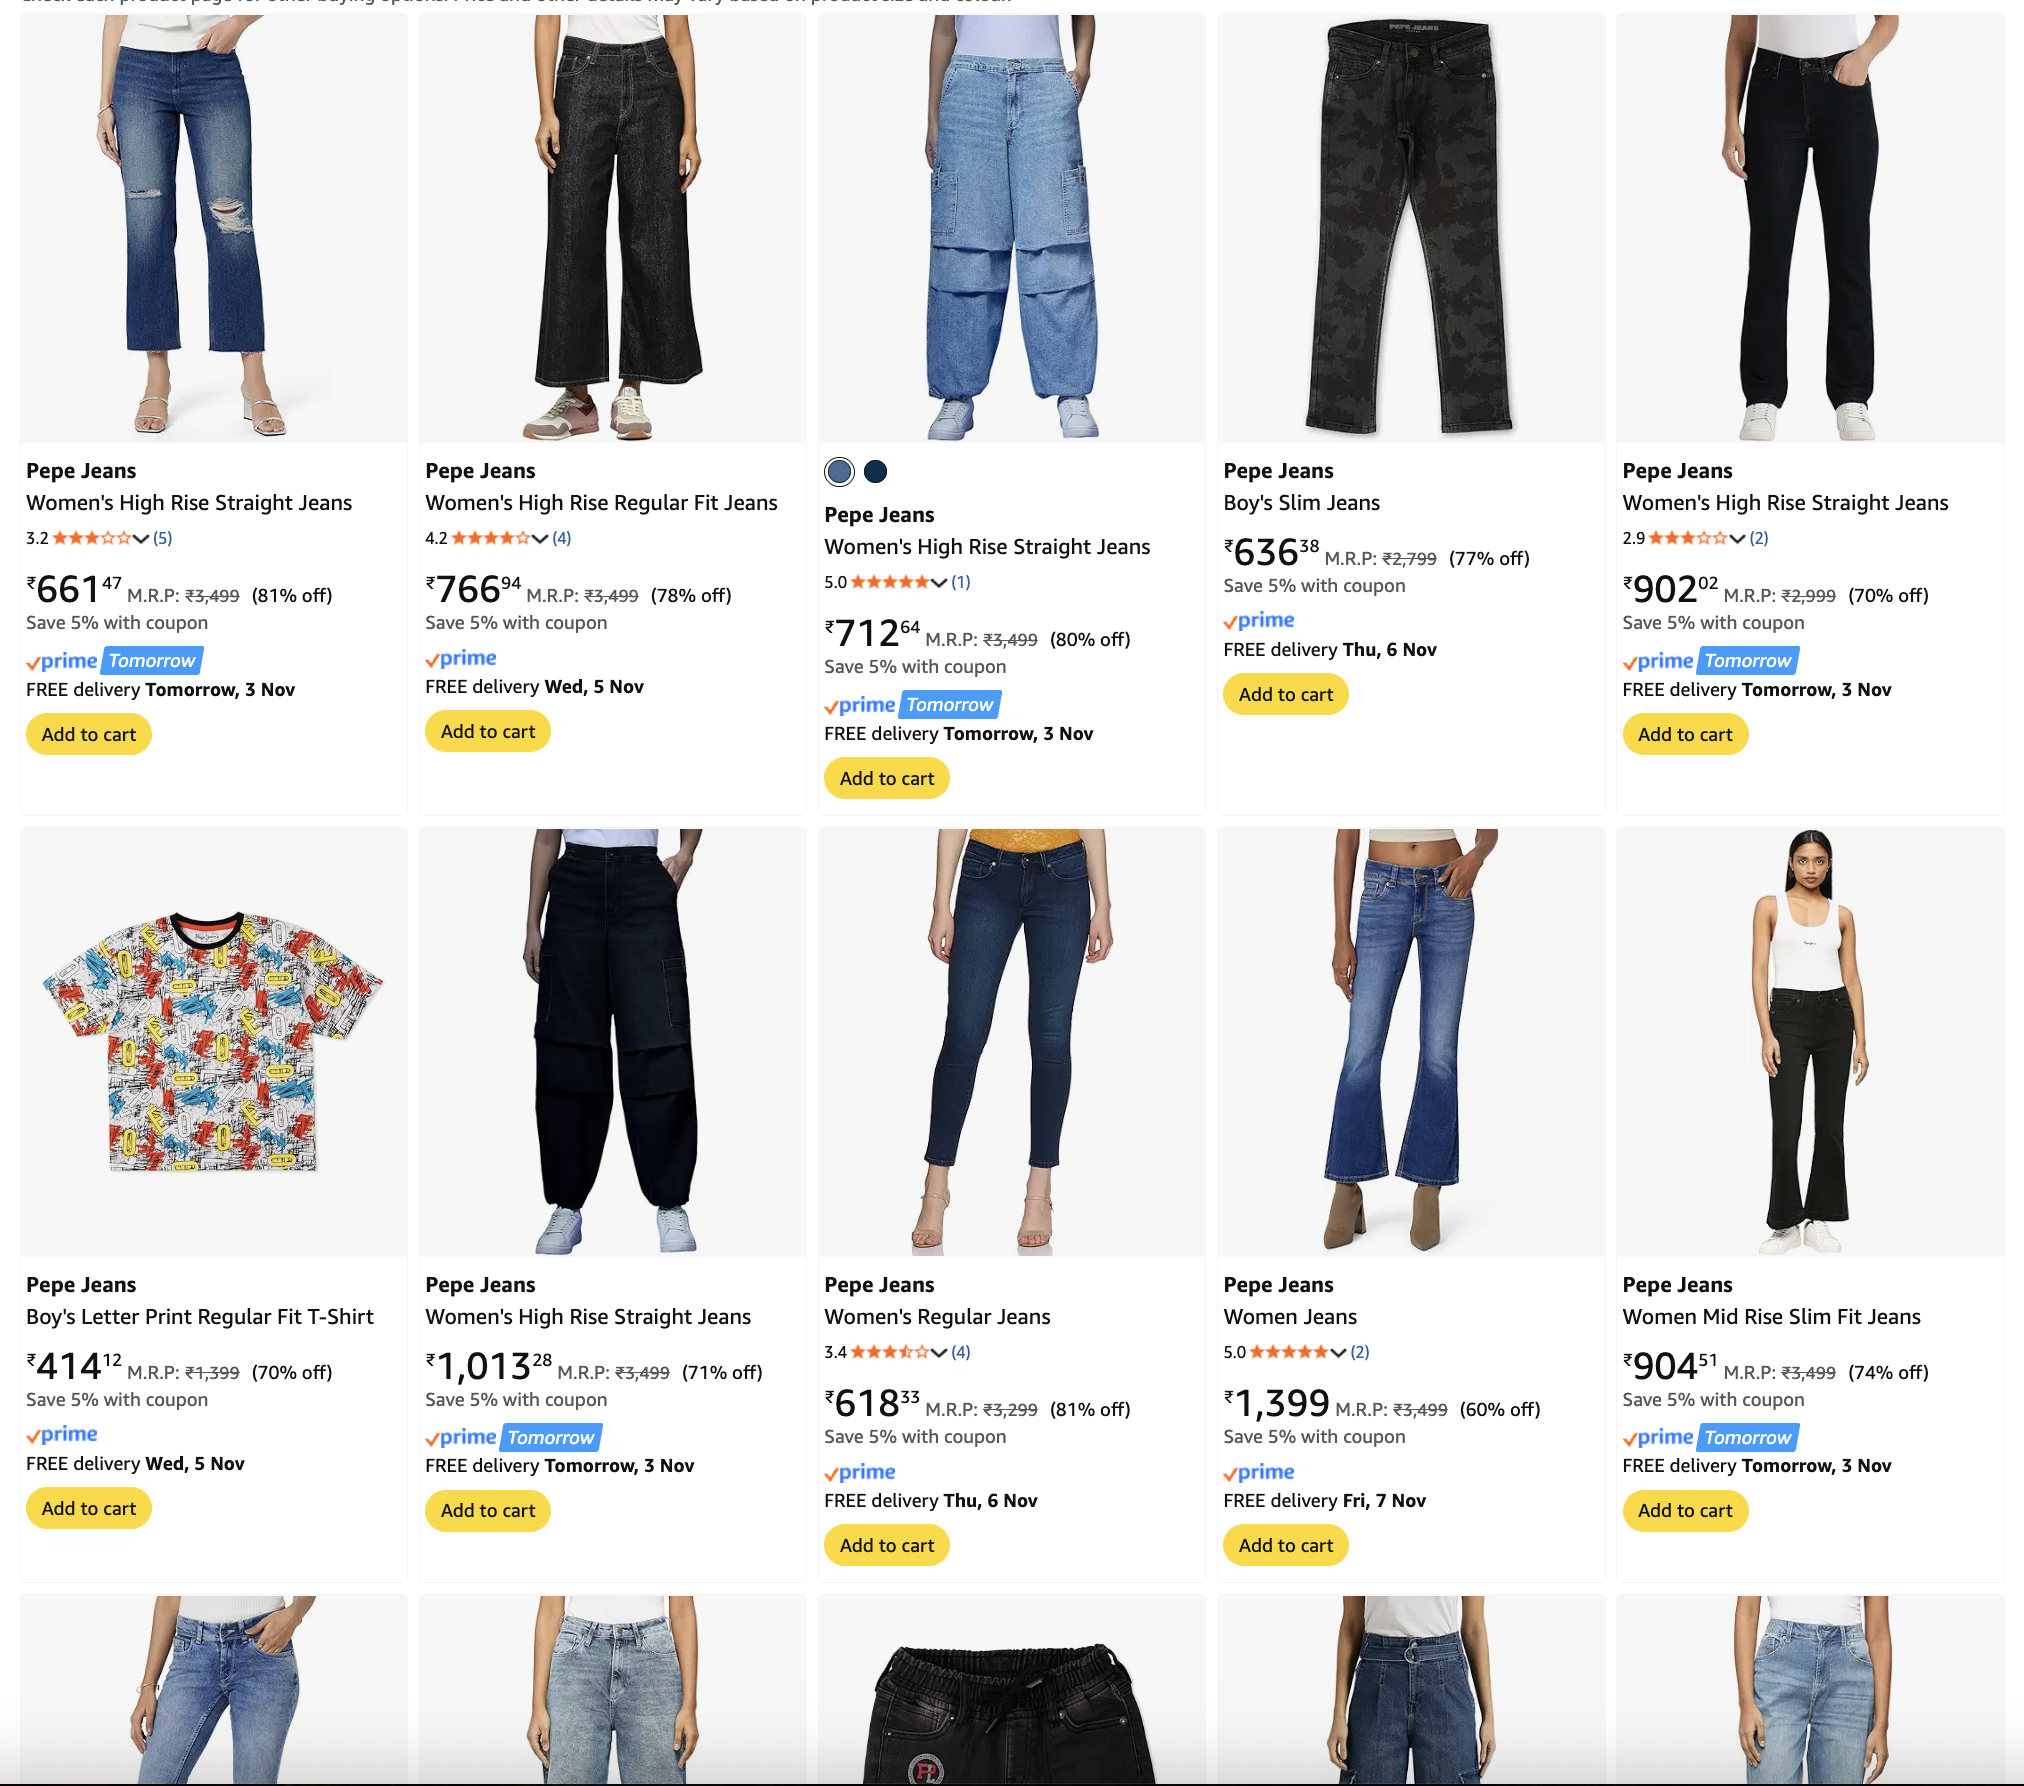Select the dark navy colour swatch
This screenshot has width=2024, height=1786.
pos(875,471)
